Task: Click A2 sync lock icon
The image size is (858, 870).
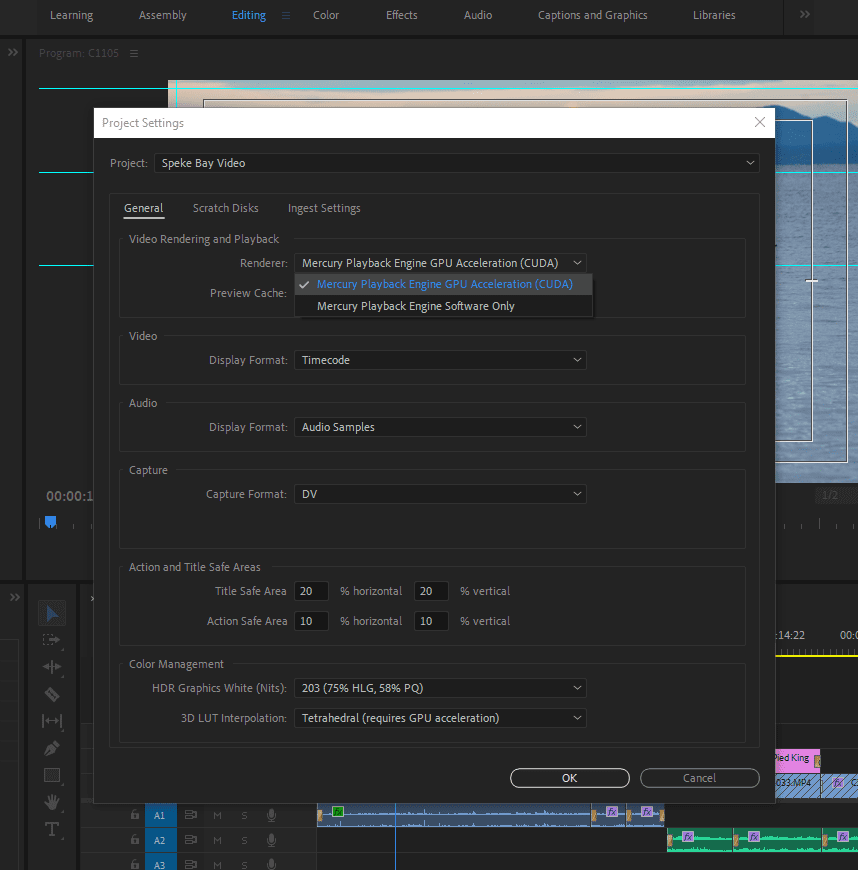Action: [190, 840]
